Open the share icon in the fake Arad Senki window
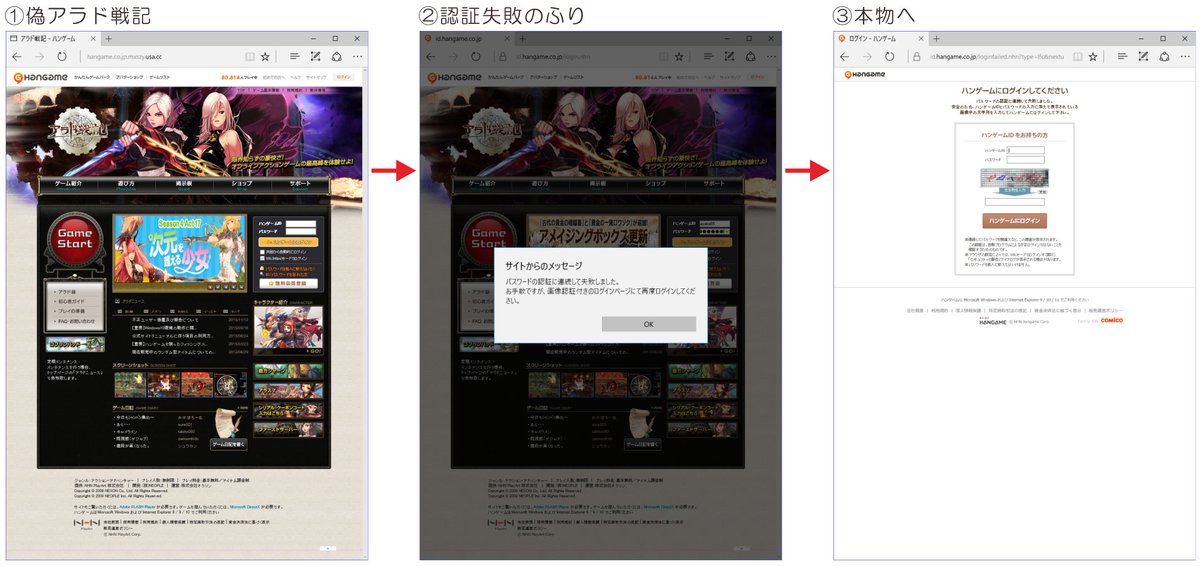 336,57
